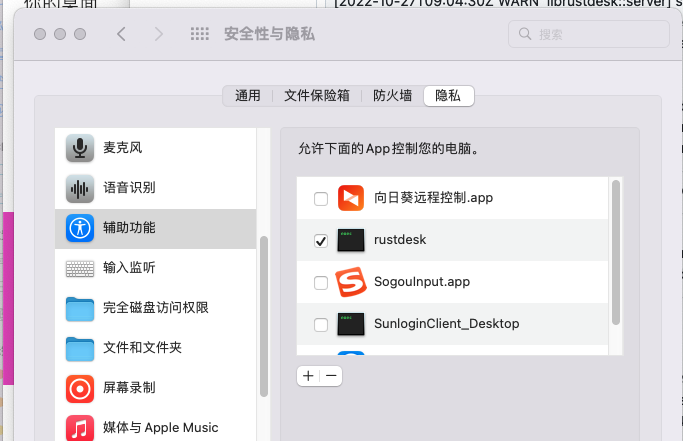Go back with the left chevron

122,34
